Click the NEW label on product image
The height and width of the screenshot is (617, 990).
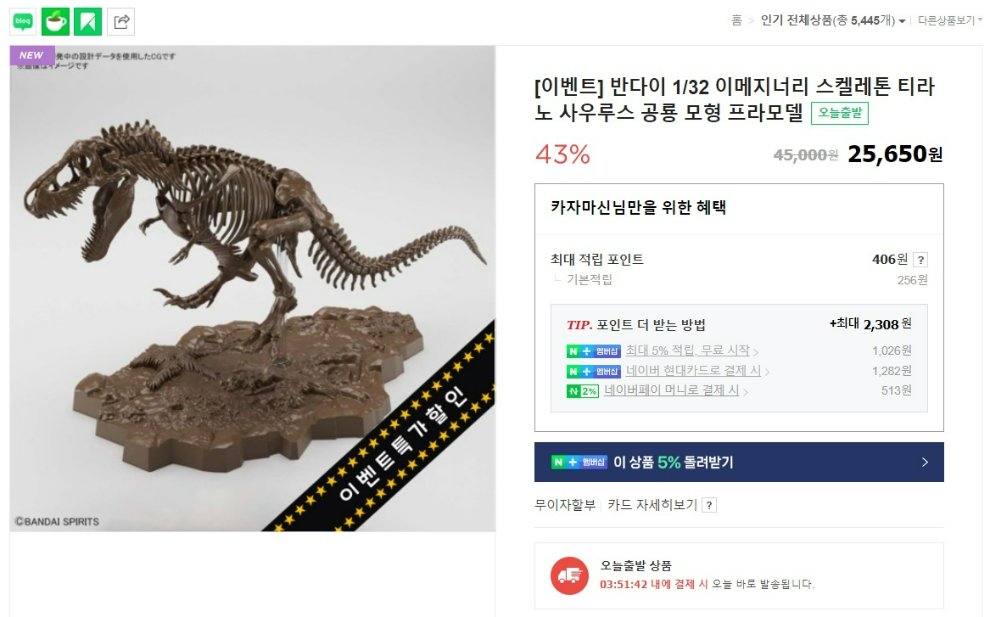coord(32,56)
